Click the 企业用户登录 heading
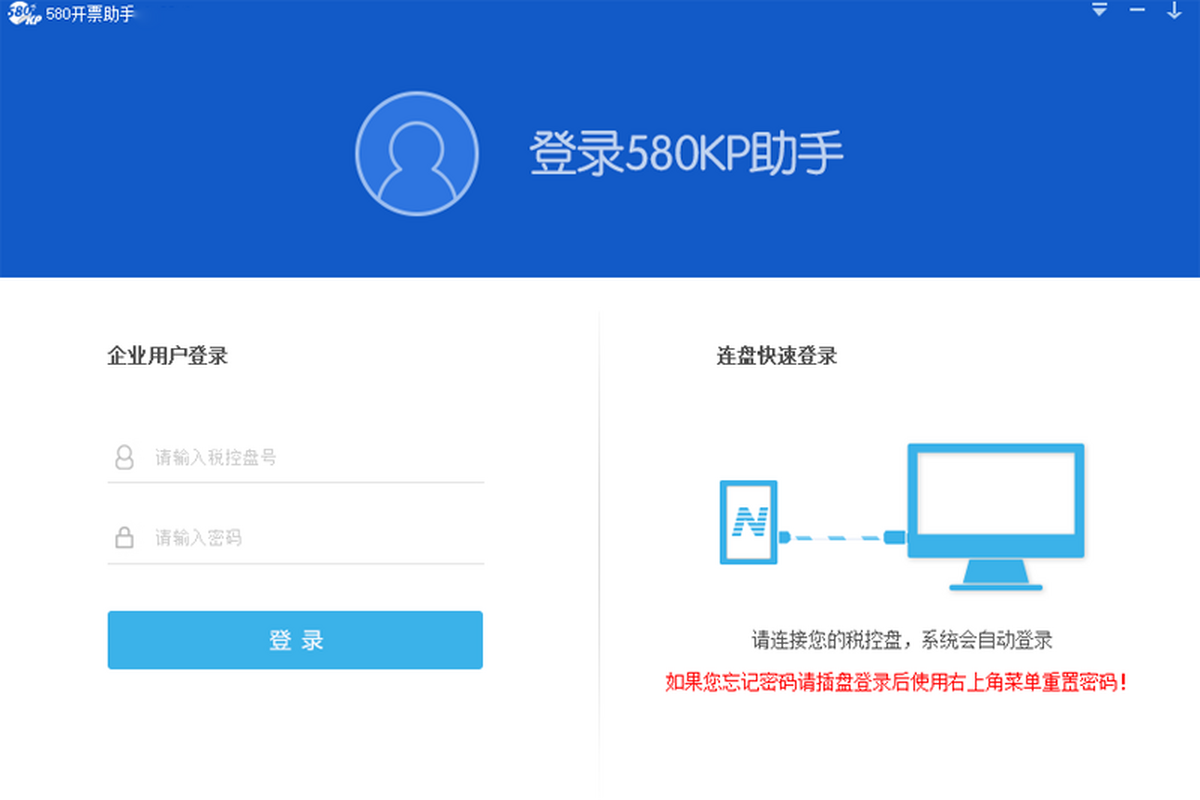1200x800 pixels. 168,355
